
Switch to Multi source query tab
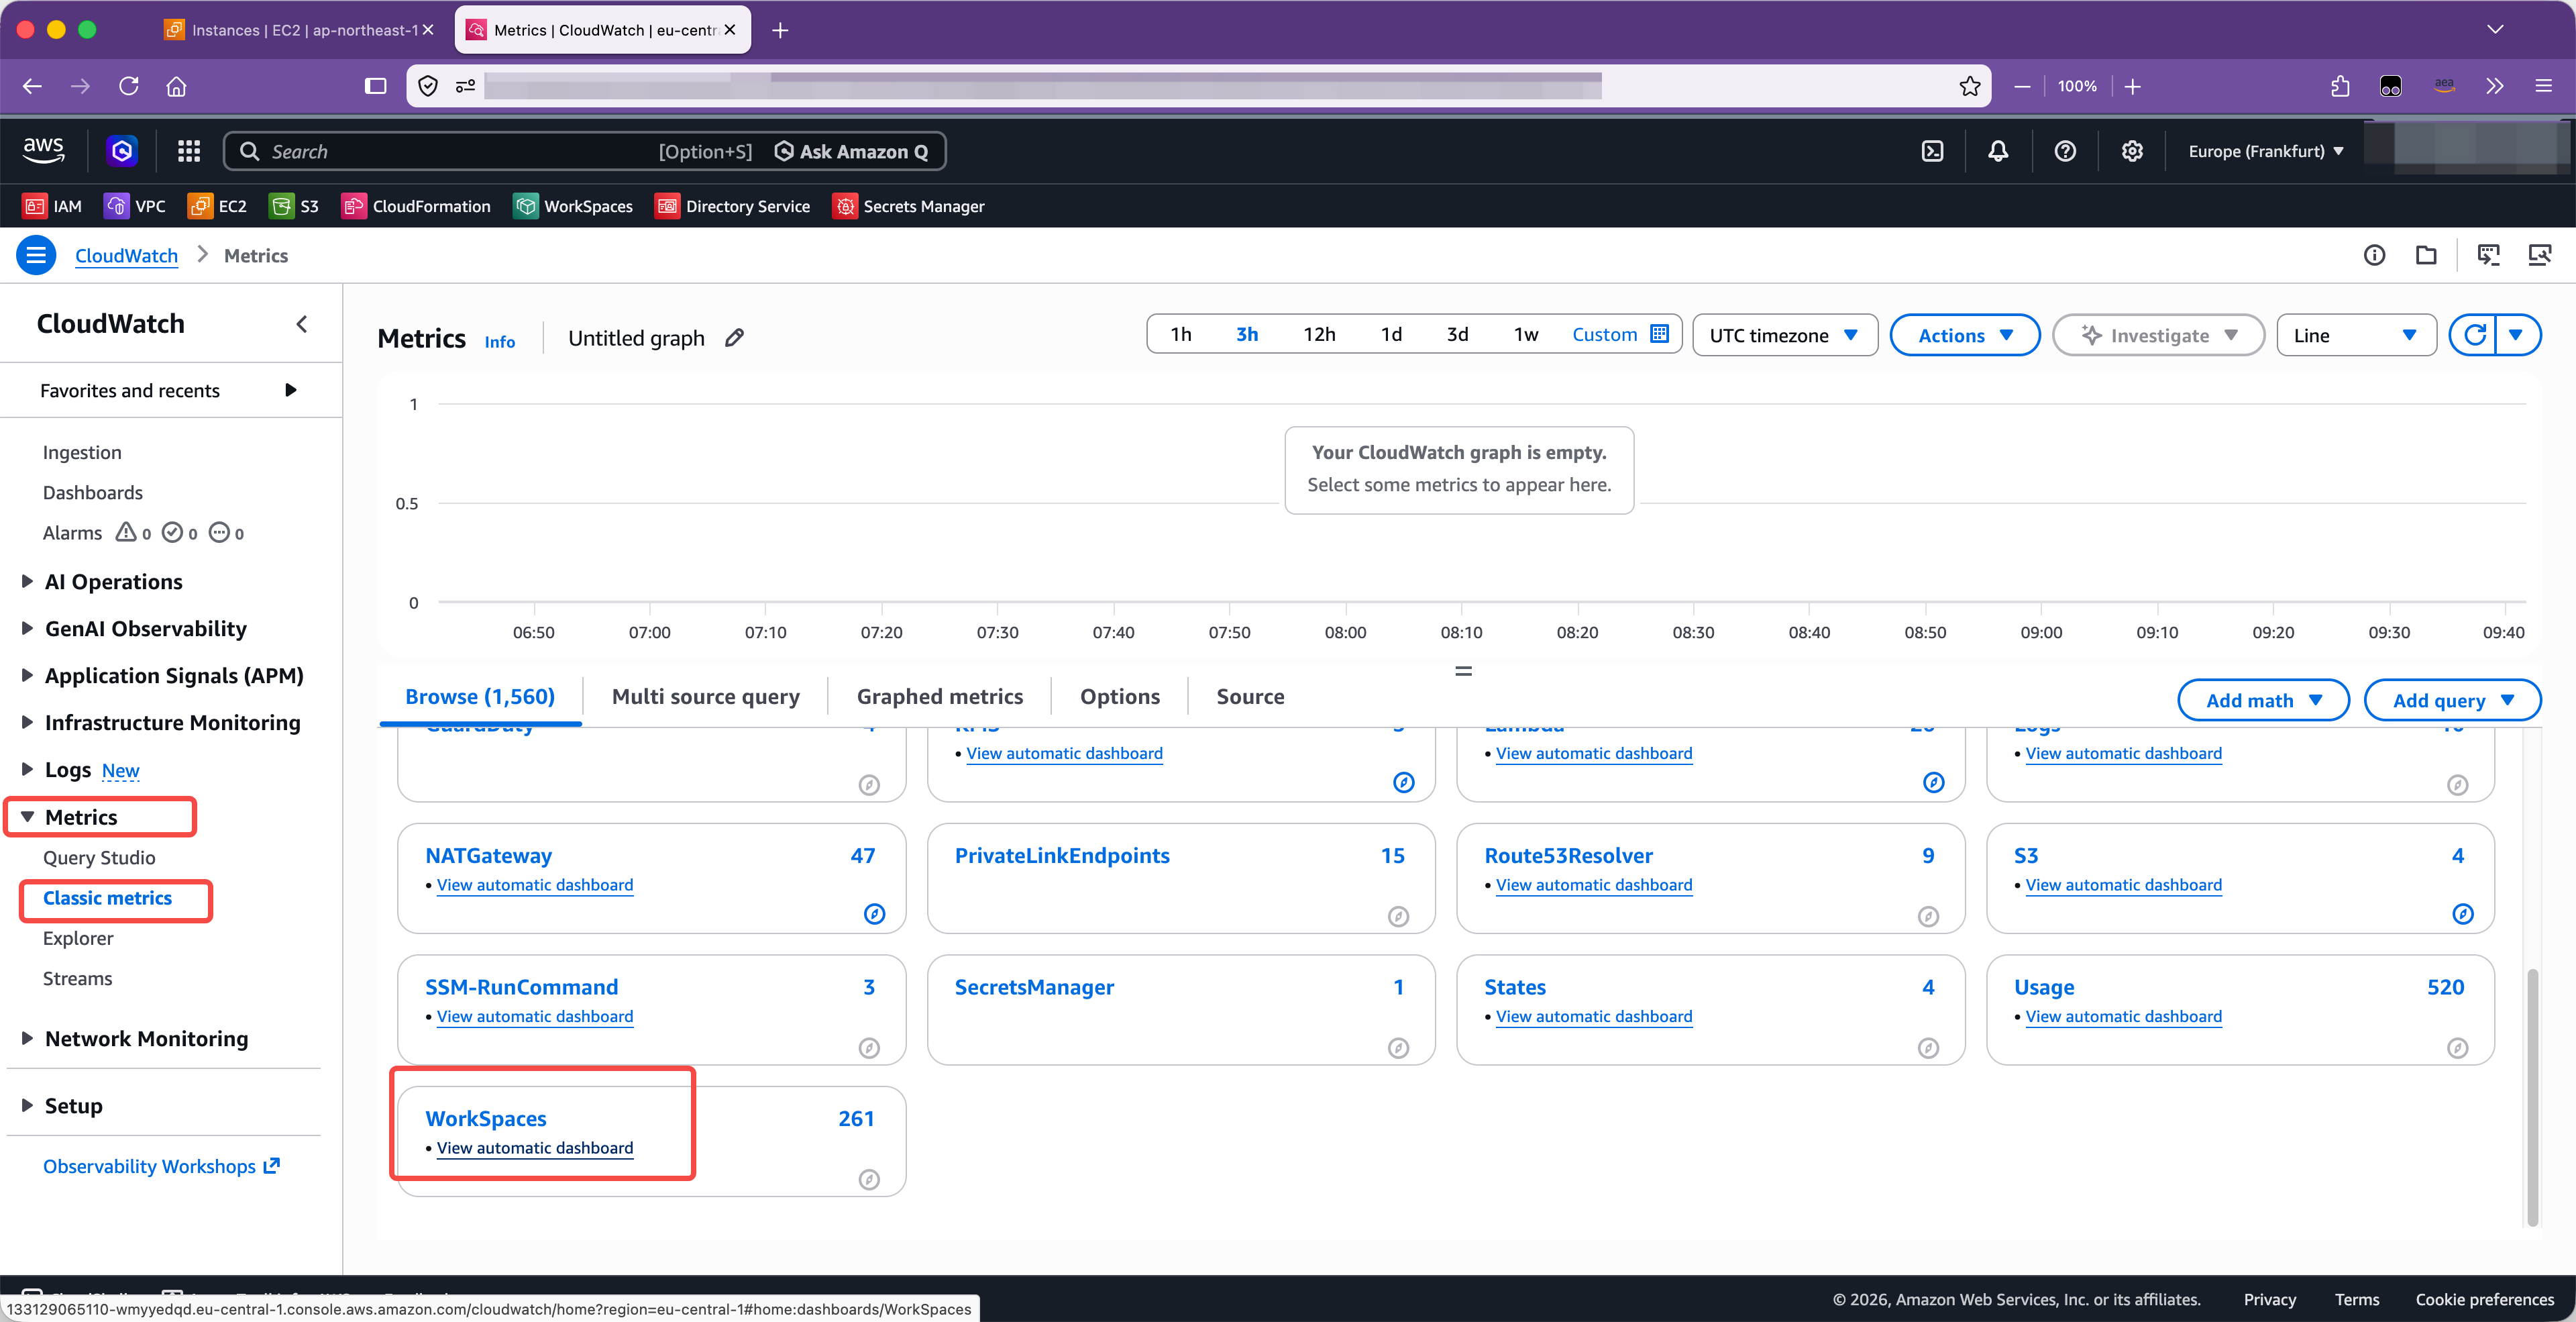705,696
